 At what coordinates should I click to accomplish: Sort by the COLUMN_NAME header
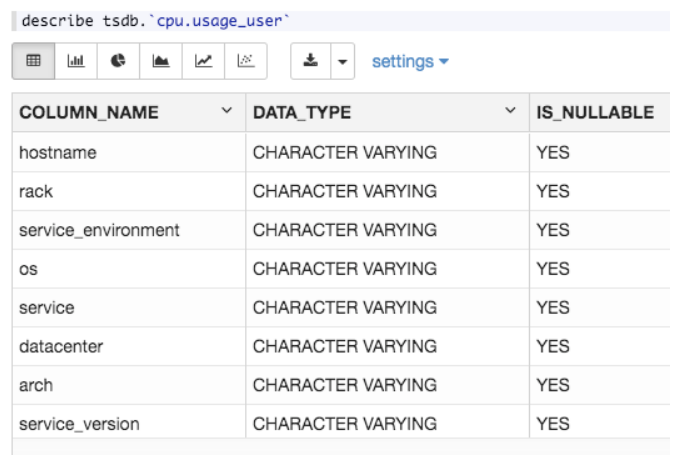point(89,113)
